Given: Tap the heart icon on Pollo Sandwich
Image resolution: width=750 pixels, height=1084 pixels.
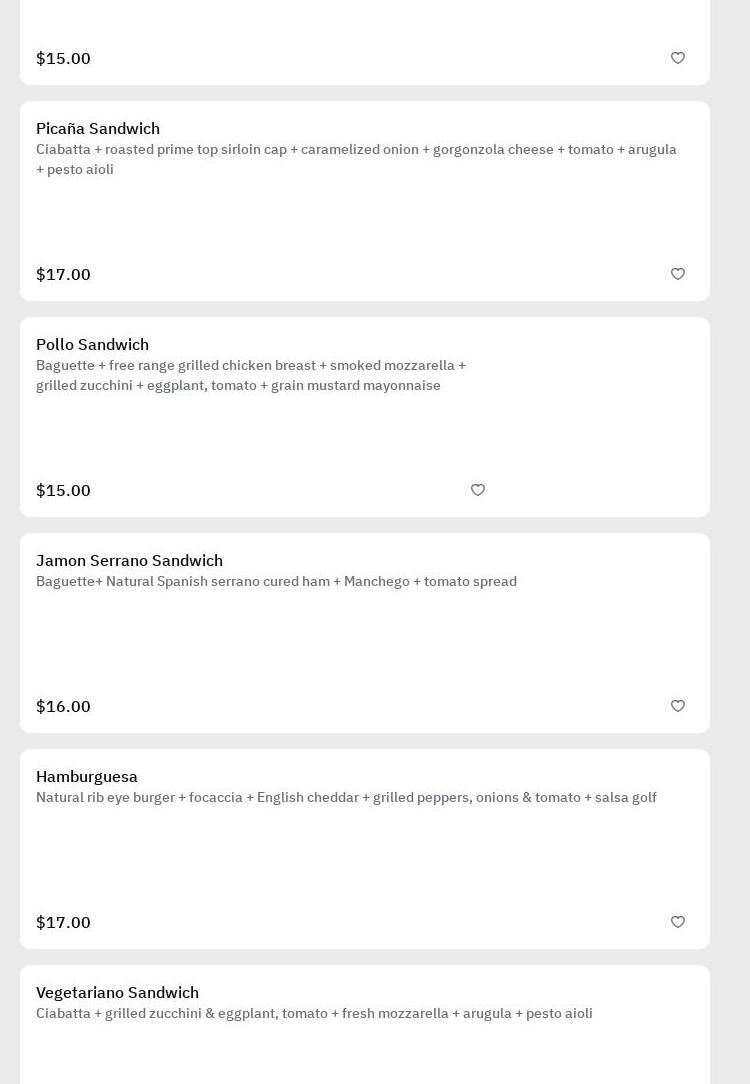Looking at the screenshot, I should (x=478, y=490).
